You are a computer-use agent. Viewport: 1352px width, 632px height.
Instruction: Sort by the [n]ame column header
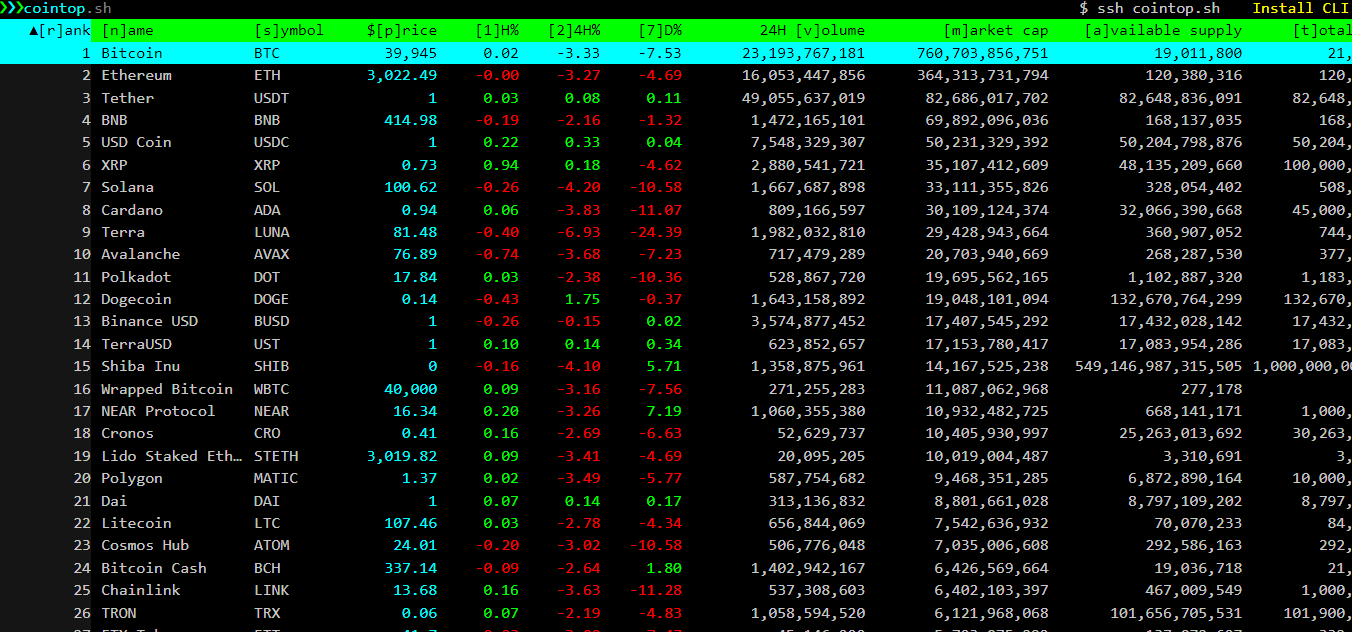(127, 30)
